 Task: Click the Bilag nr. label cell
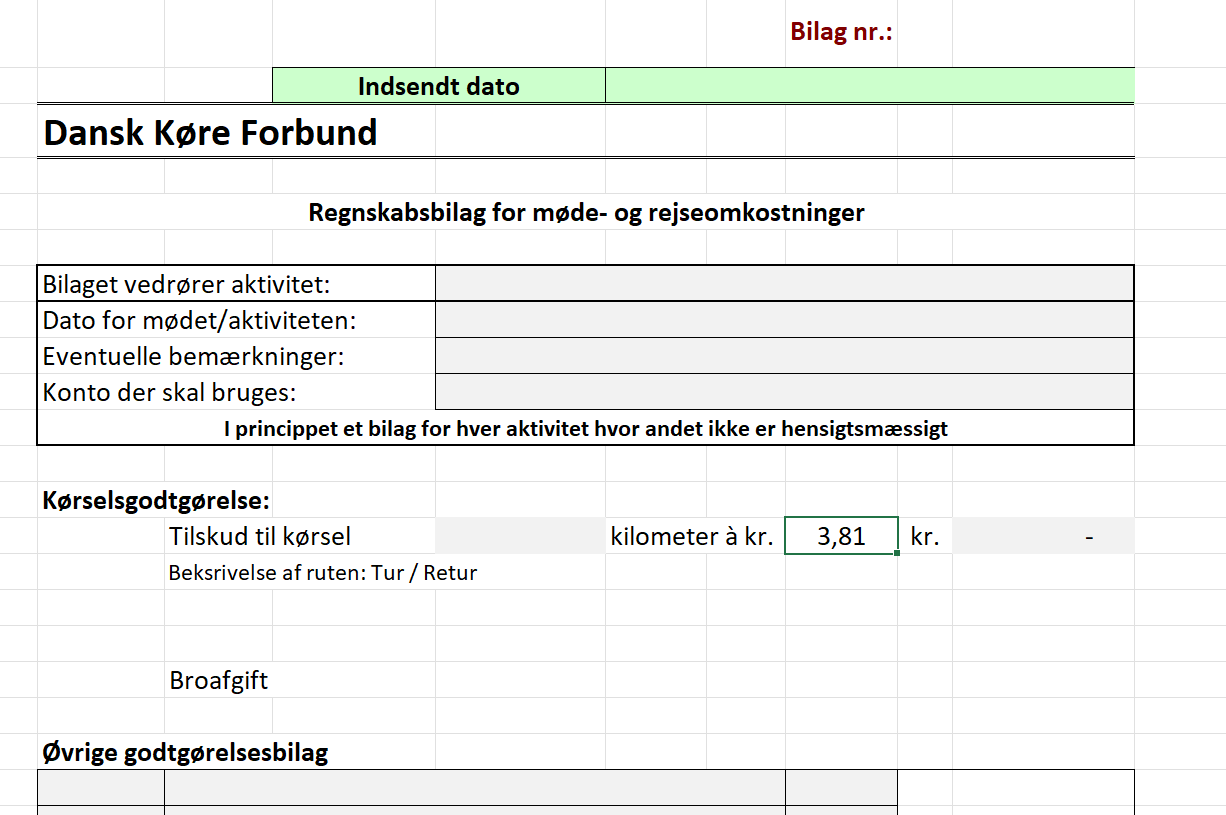coord(841,32)
